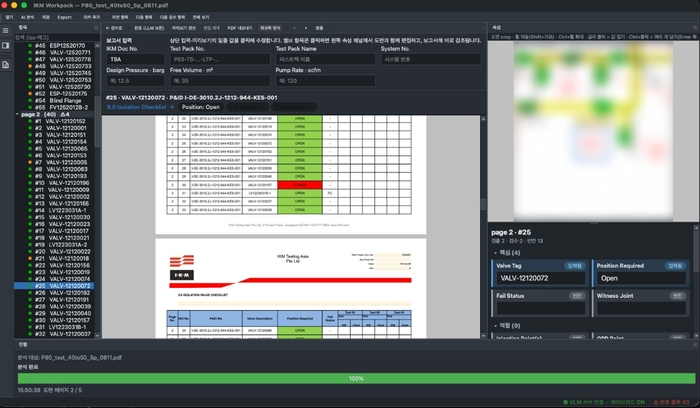
Task: Click the green VLM server status dot
Action: point(565,402)
